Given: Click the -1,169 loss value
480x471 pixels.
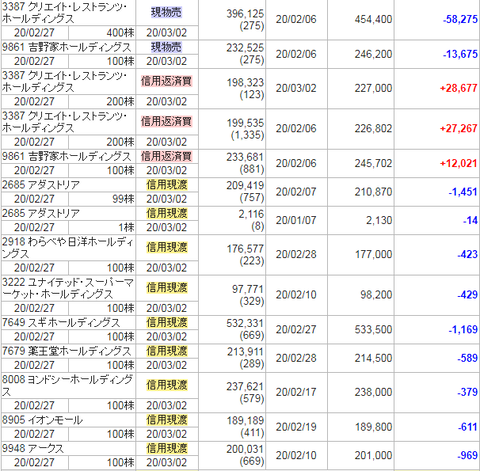Looking at the screenshot, I should (x=463, y=330).
